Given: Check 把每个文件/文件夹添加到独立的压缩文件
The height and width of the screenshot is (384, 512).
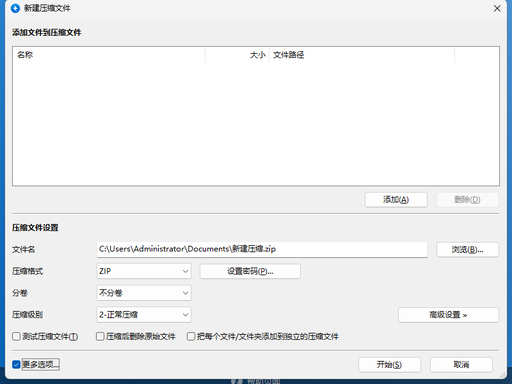Looking at the screenshot, I should coord(191,336).
